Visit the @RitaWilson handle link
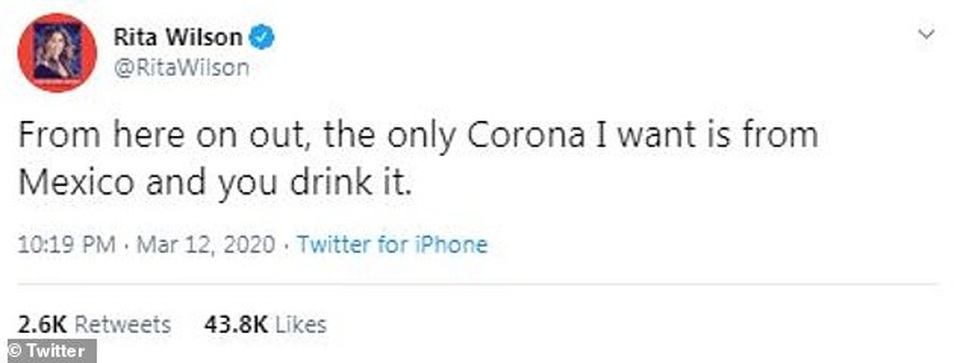The width and height of the screenshot is (960, 363). click(181, 67)
